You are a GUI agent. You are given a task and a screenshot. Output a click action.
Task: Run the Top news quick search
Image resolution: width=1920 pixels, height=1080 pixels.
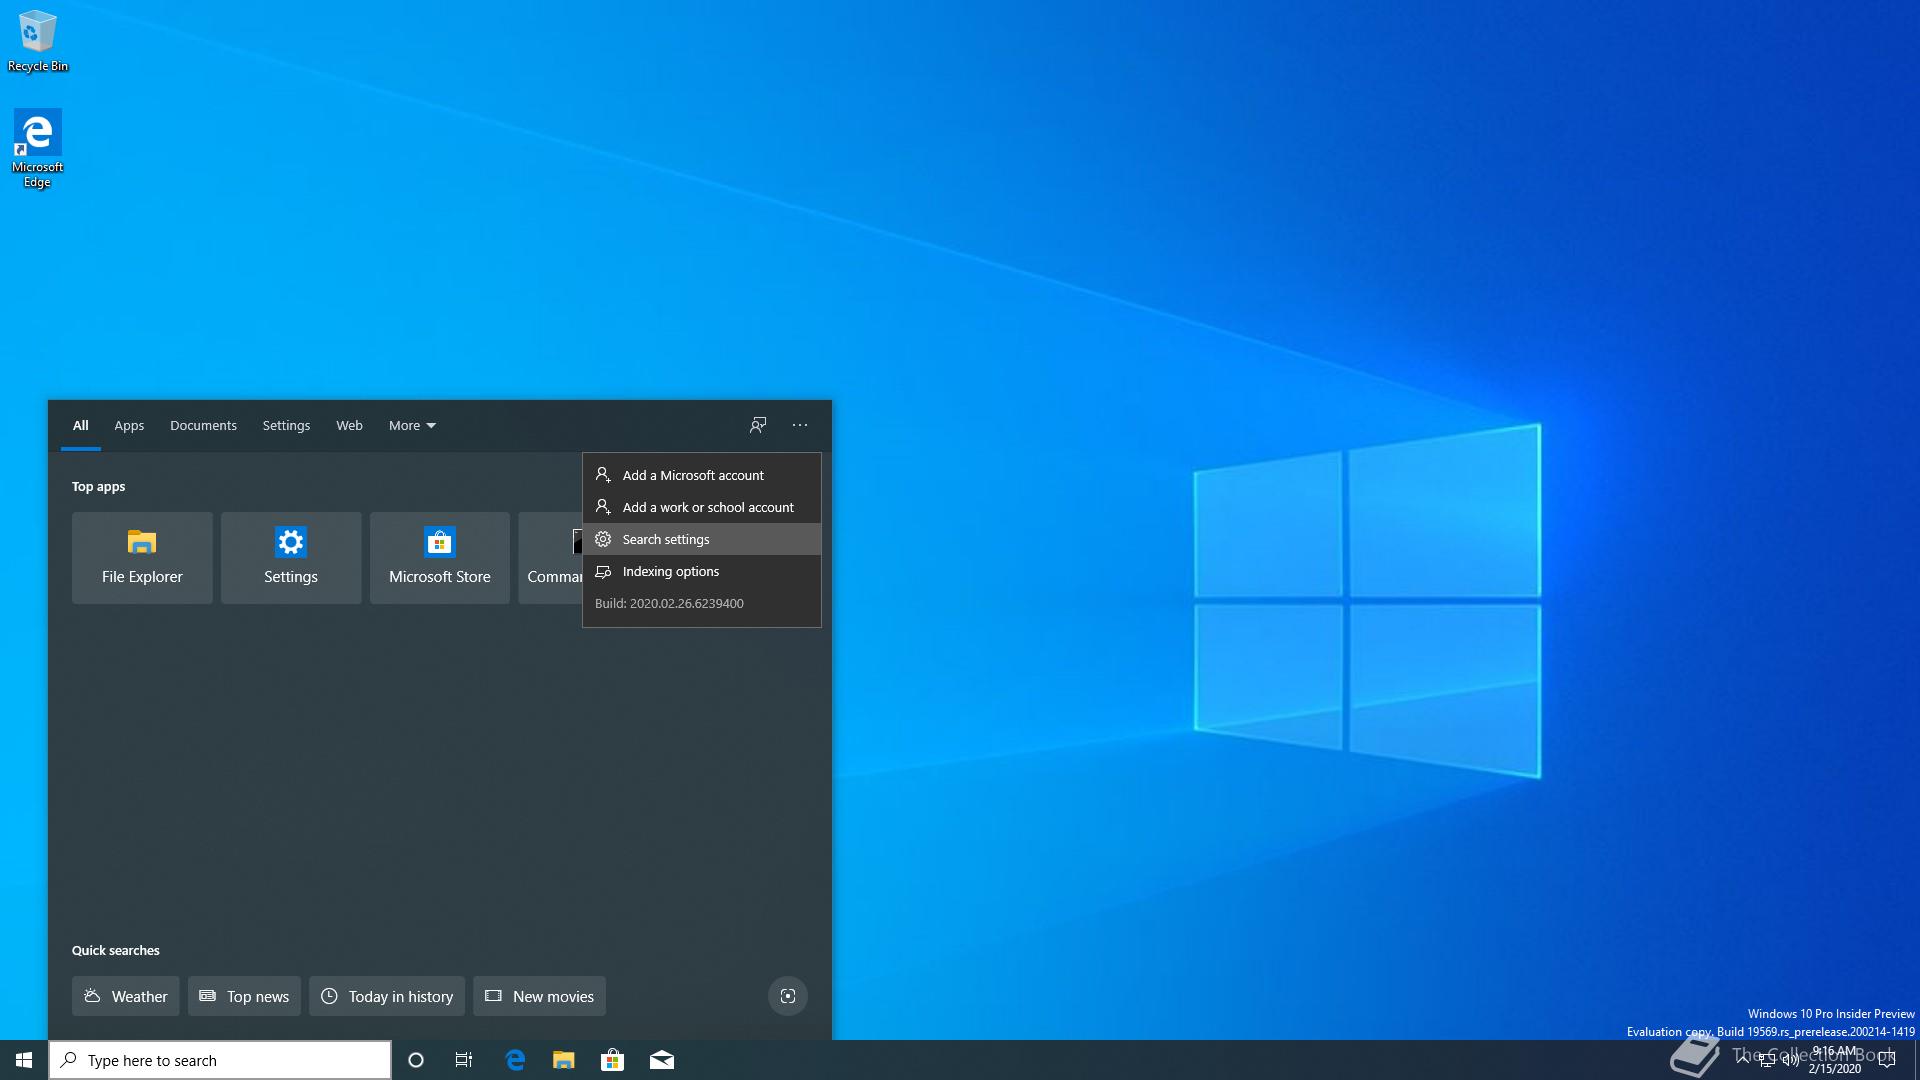[x=244, y=996]
